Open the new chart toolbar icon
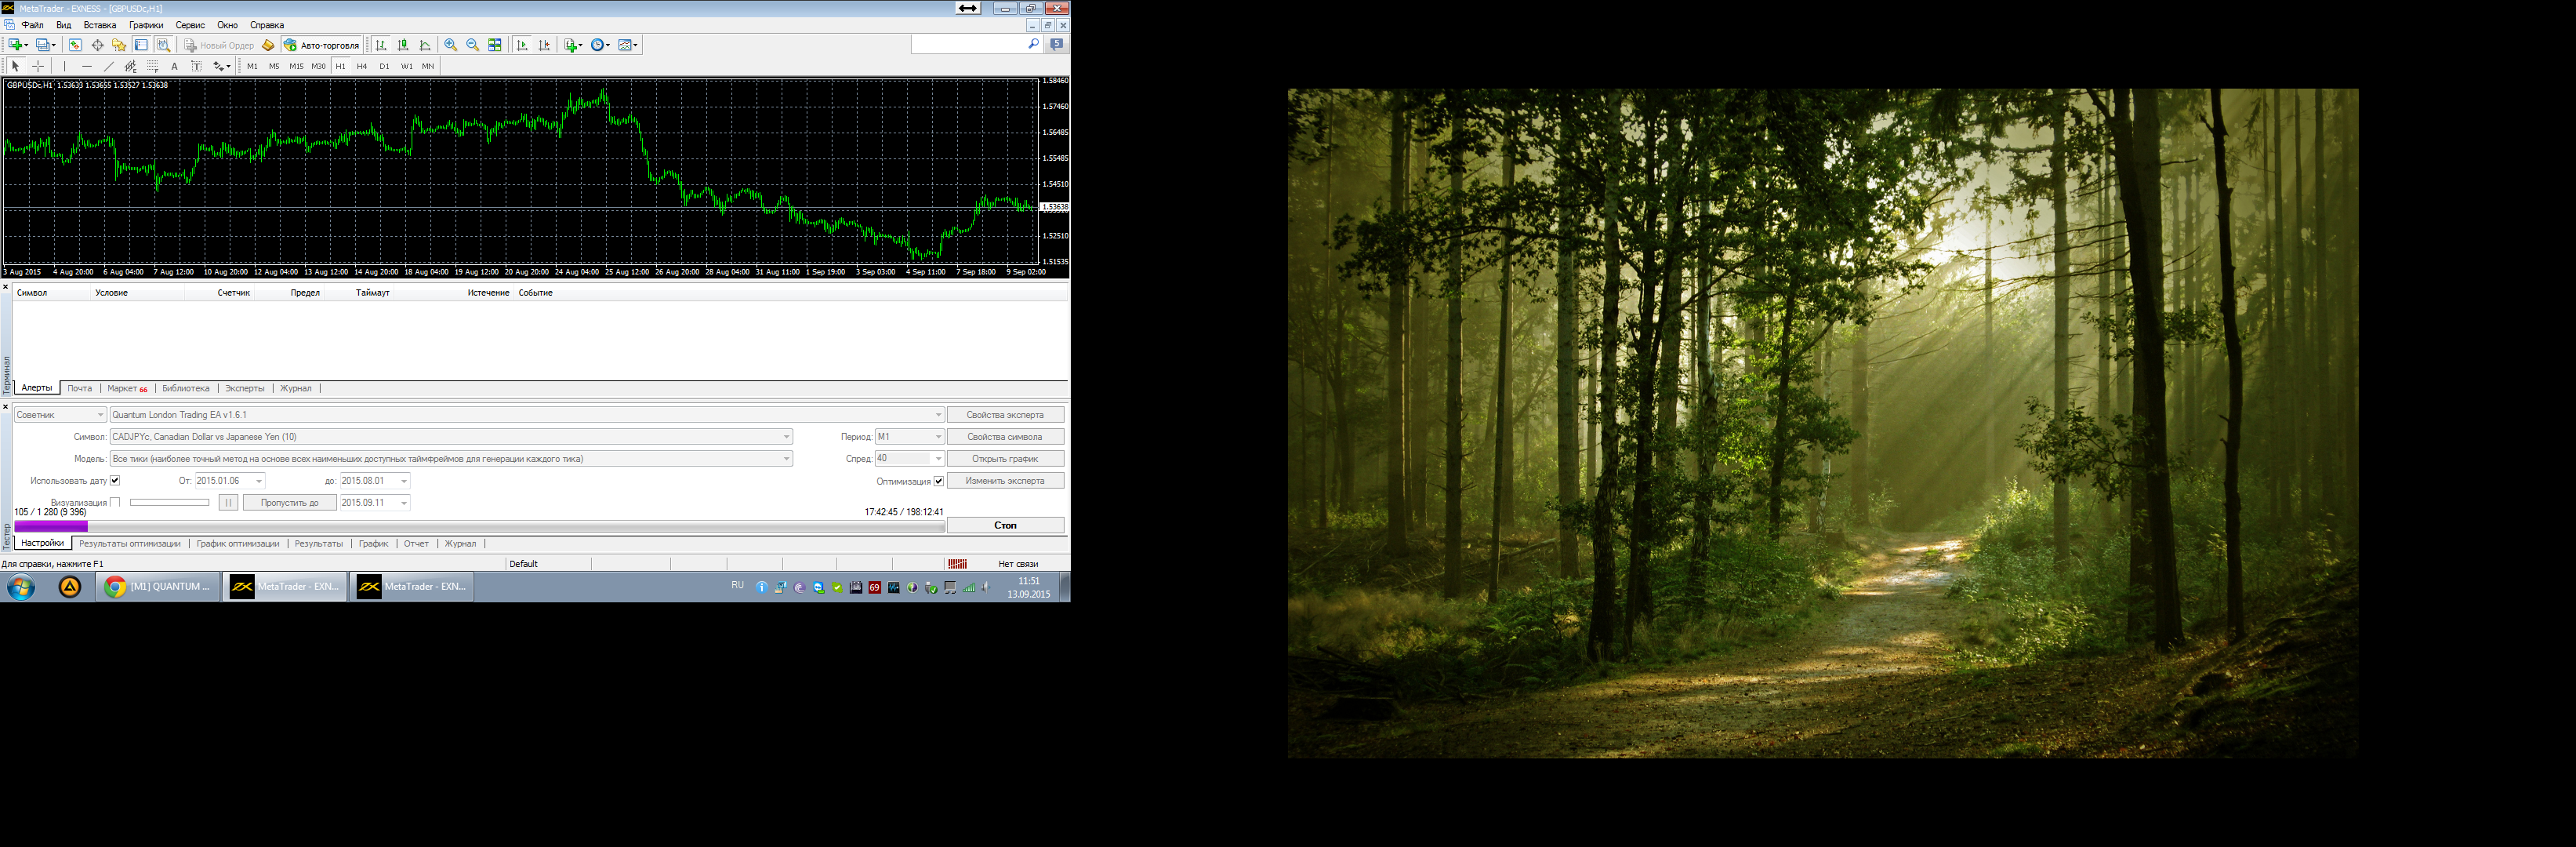 [x=16, y=45]
